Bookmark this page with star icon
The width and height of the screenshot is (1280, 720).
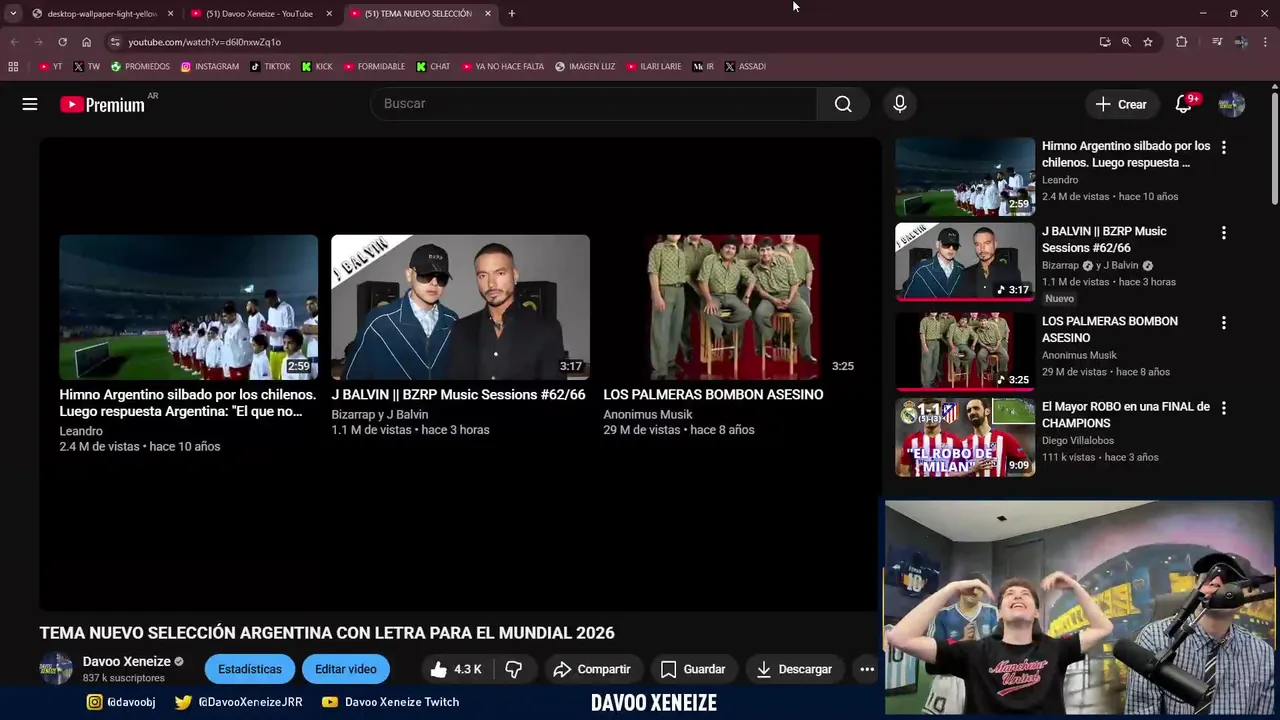coord(1148,42)
